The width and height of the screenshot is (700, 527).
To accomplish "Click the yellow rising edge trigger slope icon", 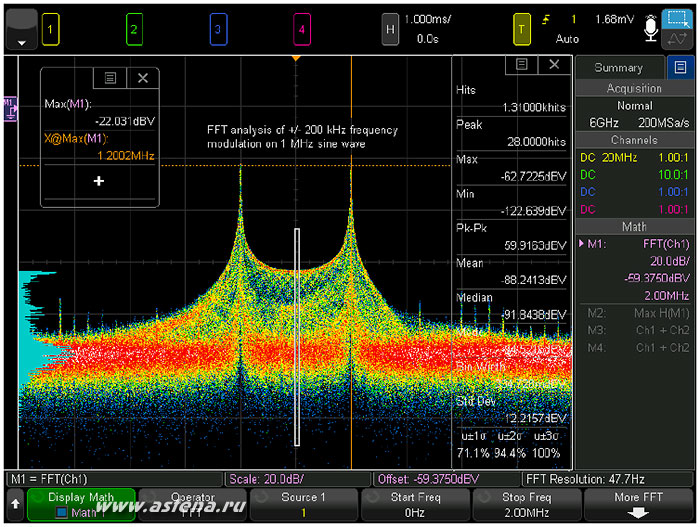I will coord(546,20).
